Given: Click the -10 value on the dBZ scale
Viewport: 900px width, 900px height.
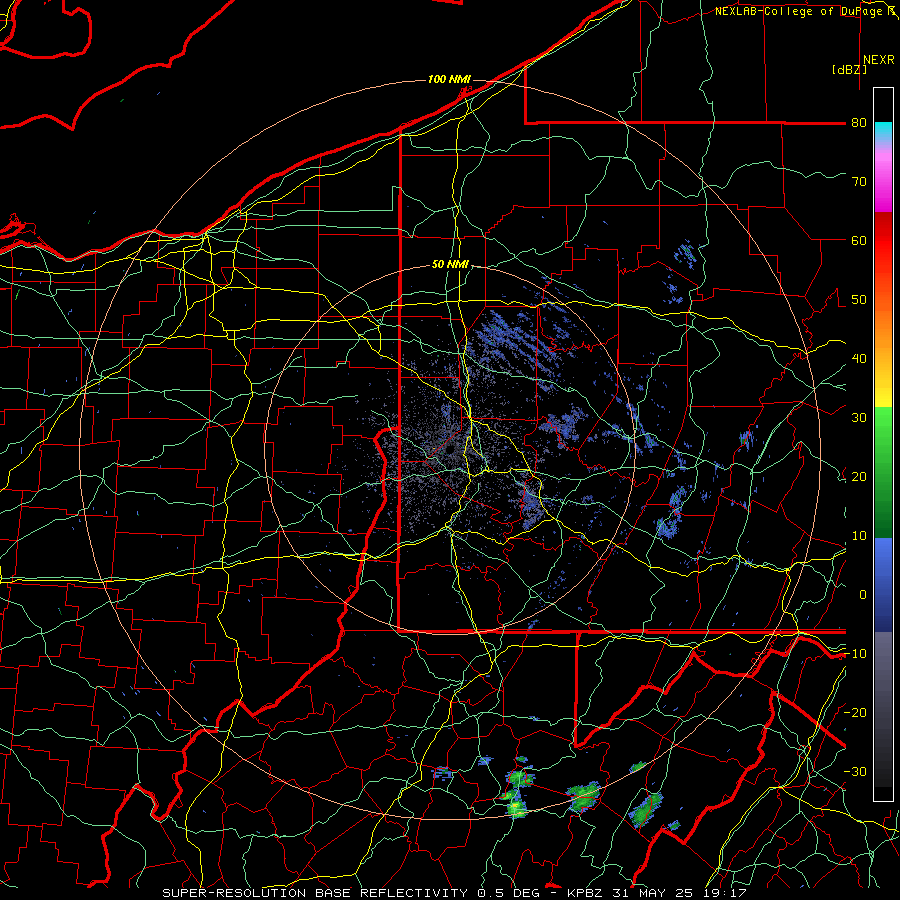Looking at the screenshot, I should pyautogui.click(x=855, y=653).
